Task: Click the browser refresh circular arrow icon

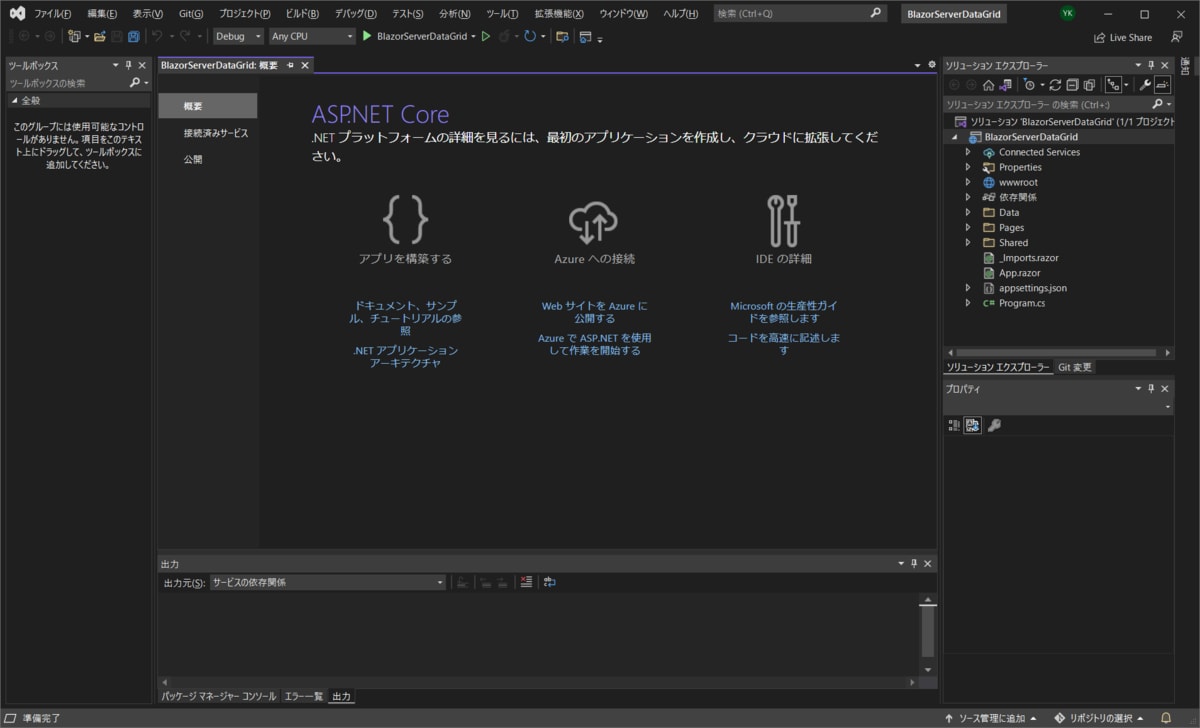Action: (530, 36)
